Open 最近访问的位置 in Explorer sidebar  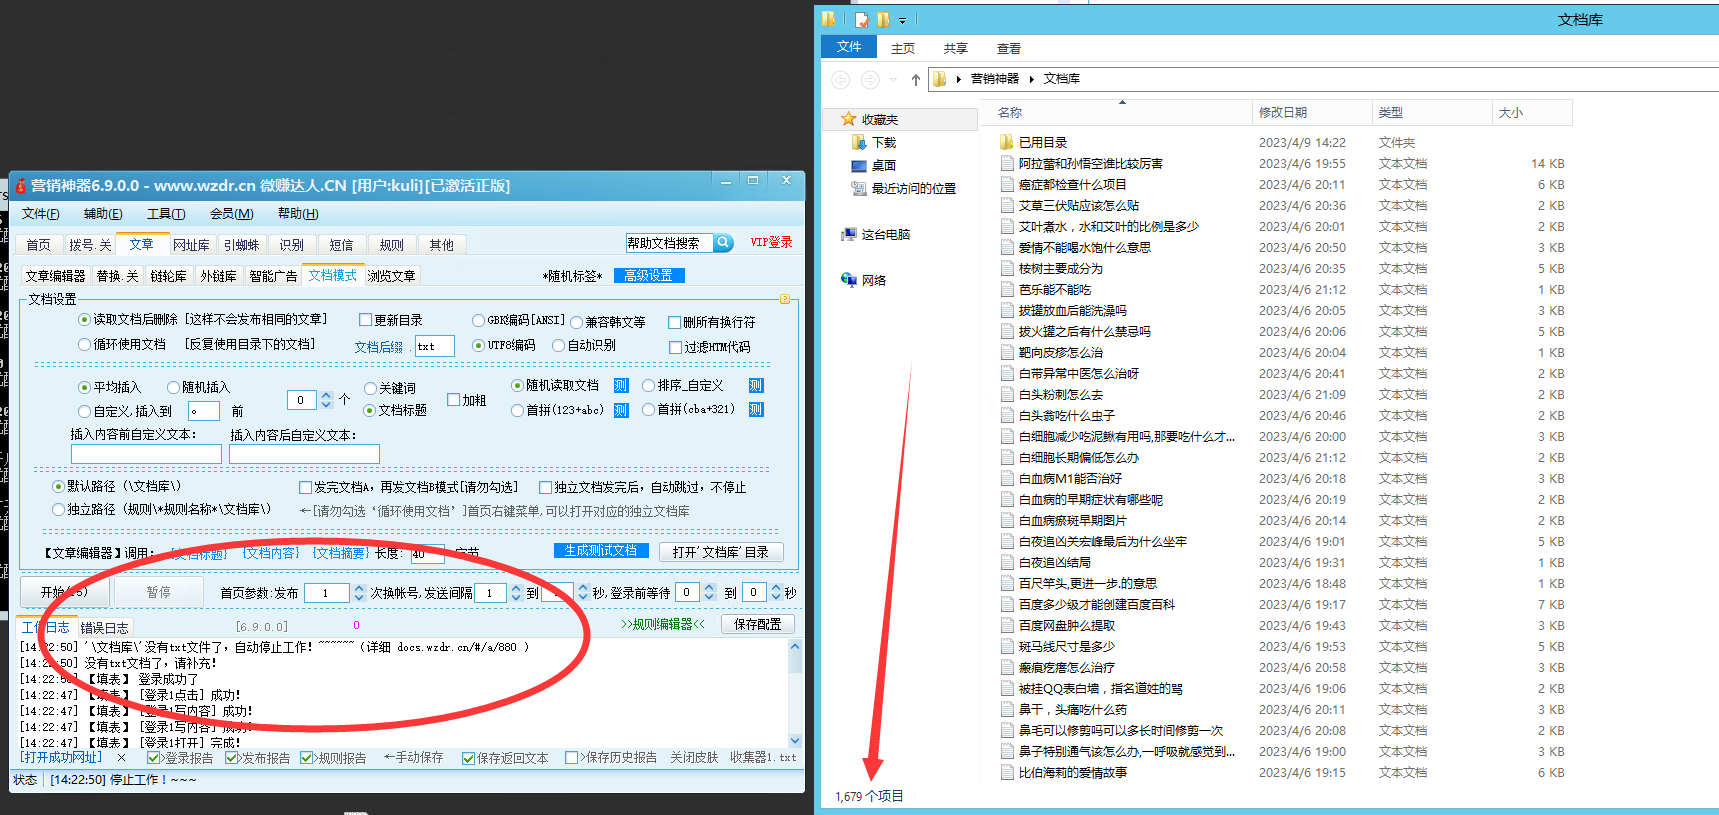tap(903, 189)
